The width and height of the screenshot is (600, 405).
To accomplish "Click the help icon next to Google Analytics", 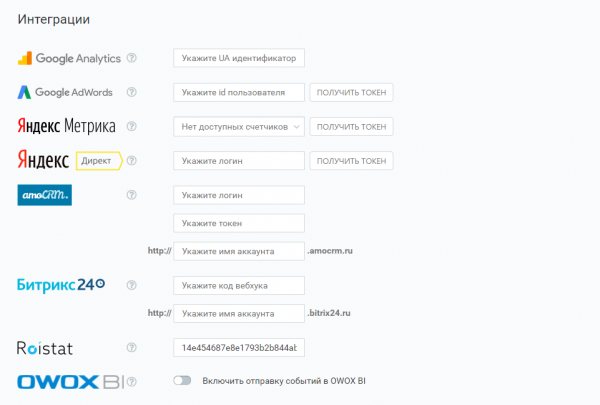I will click(132, 58).
